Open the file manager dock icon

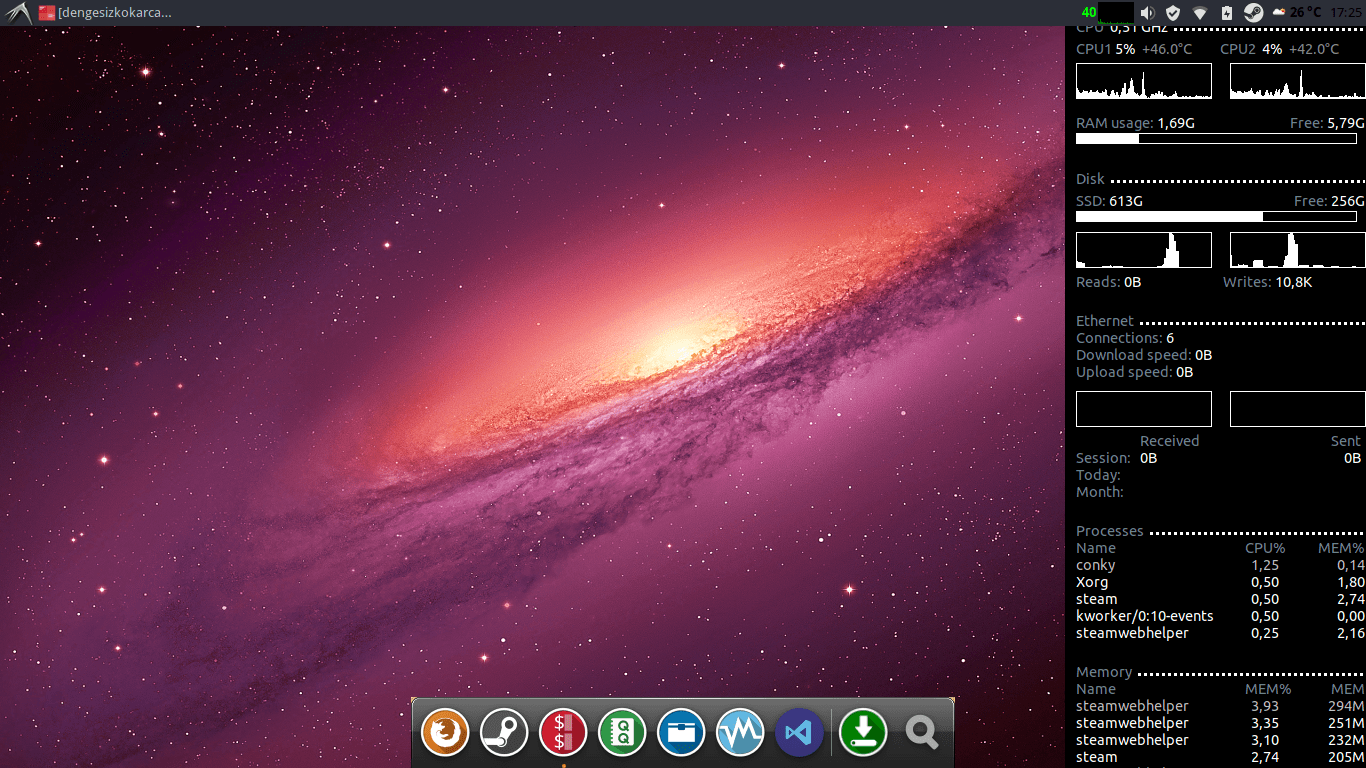pyautogui.click(x=680, y=732)
